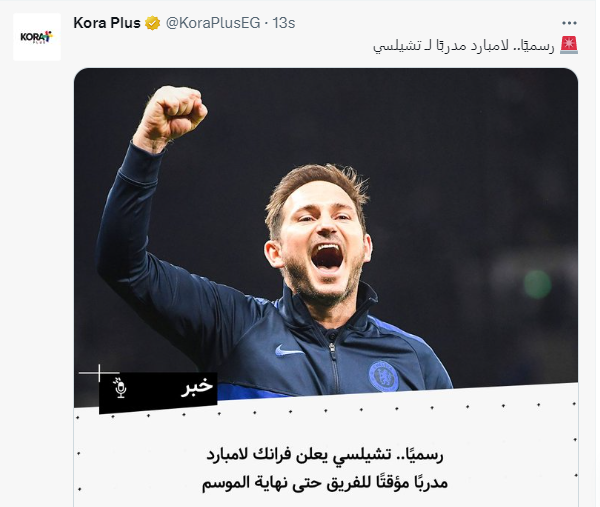The height and width of the screenshot is (507, 600).
Task: Open the Kora Plus profile avatar
Action: 37,37
